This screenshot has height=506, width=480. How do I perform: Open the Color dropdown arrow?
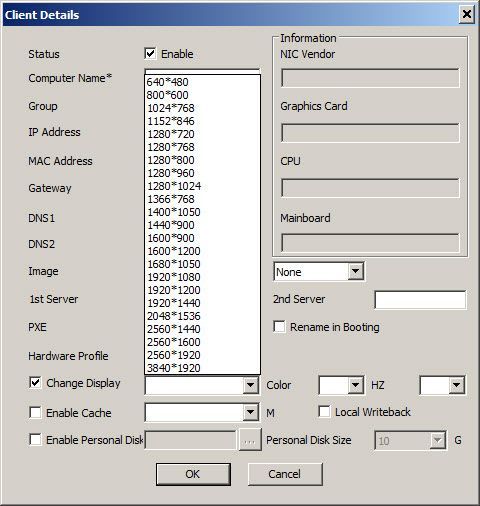tap(355, 385)
